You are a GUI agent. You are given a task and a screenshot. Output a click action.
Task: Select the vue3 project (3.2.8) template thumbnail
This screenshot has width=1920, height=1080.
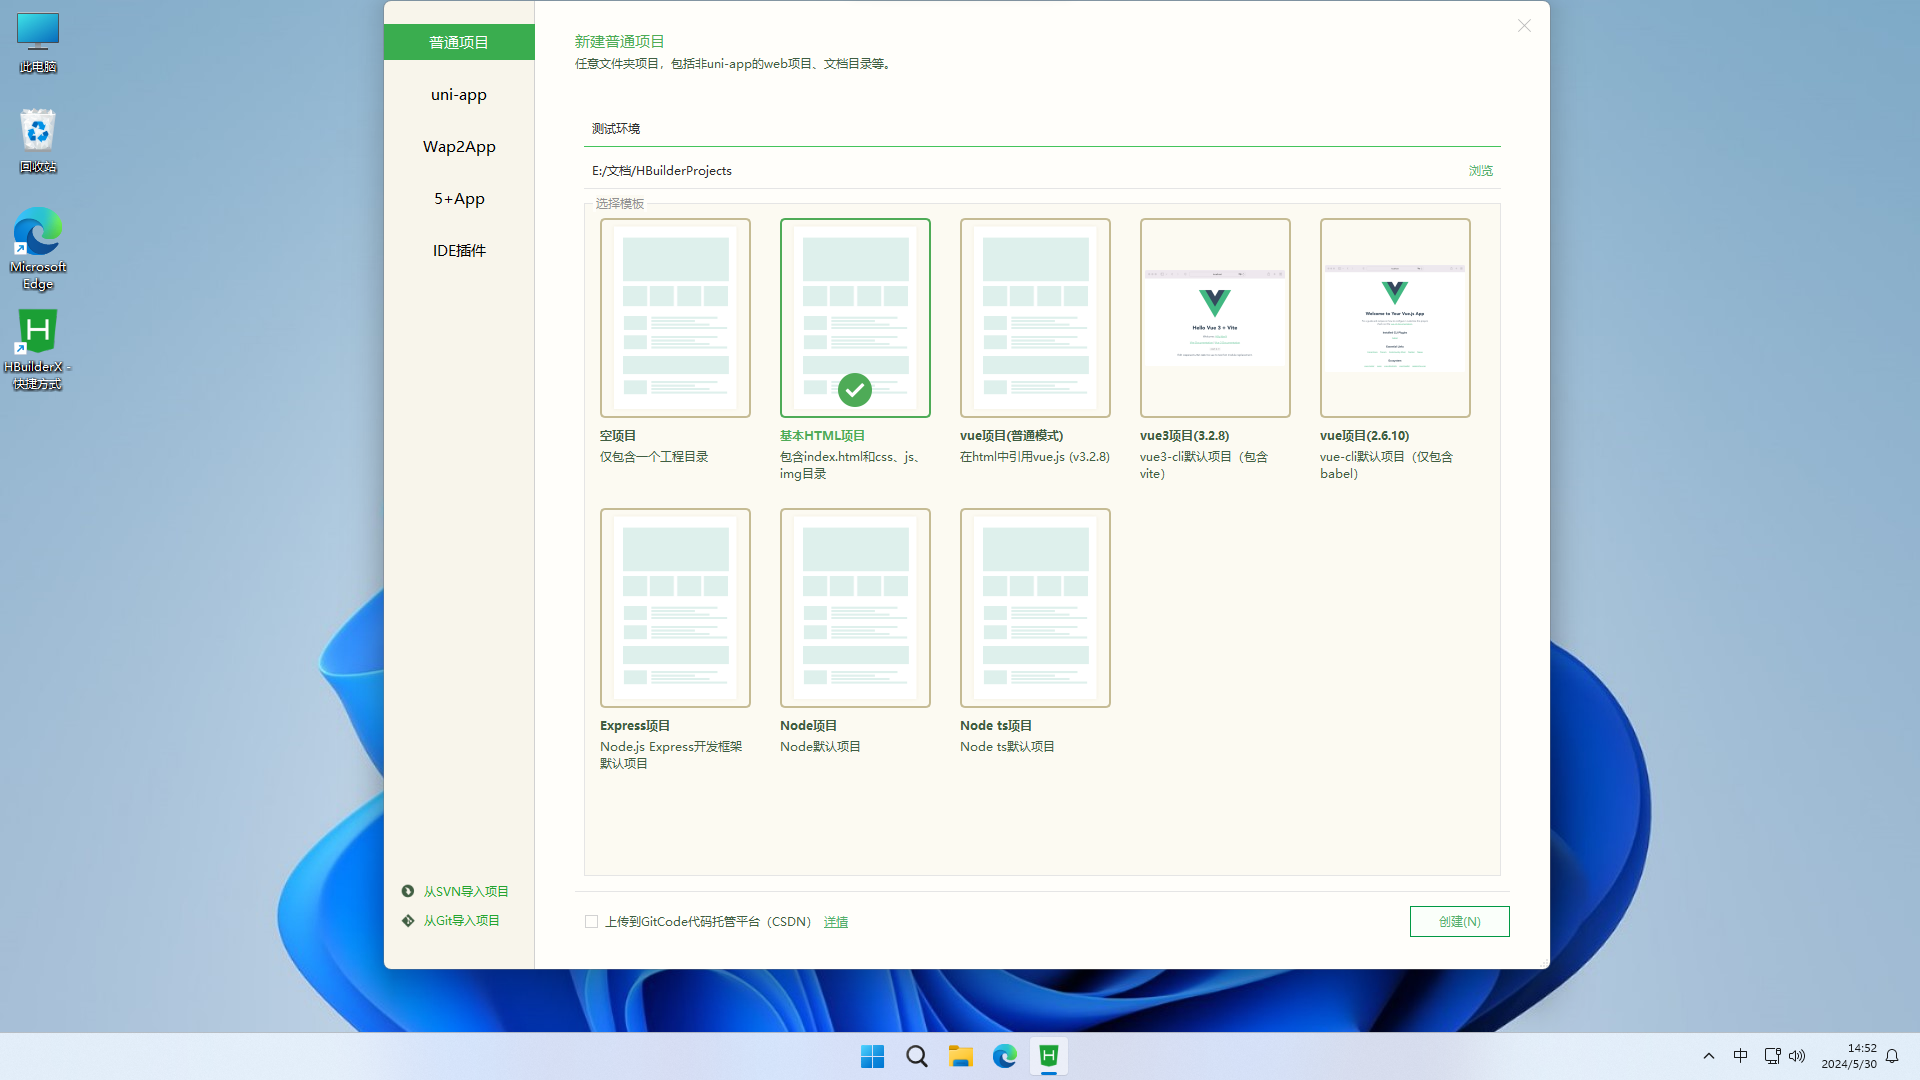[x=1215, y=317]
